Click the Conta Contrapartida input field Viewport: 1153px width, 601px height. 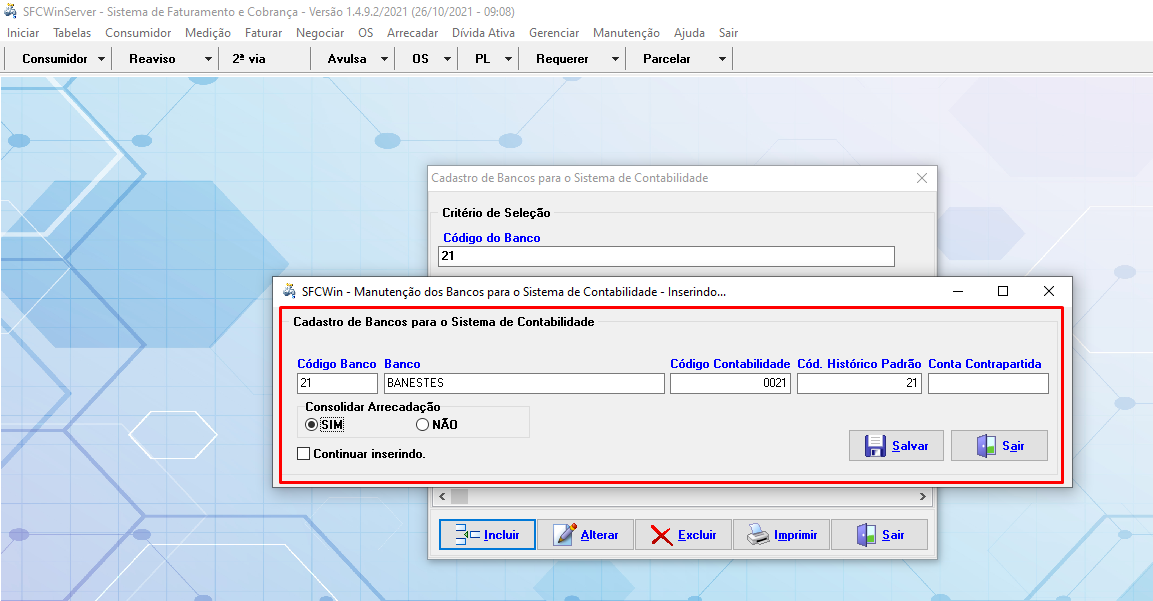point(988,384)
